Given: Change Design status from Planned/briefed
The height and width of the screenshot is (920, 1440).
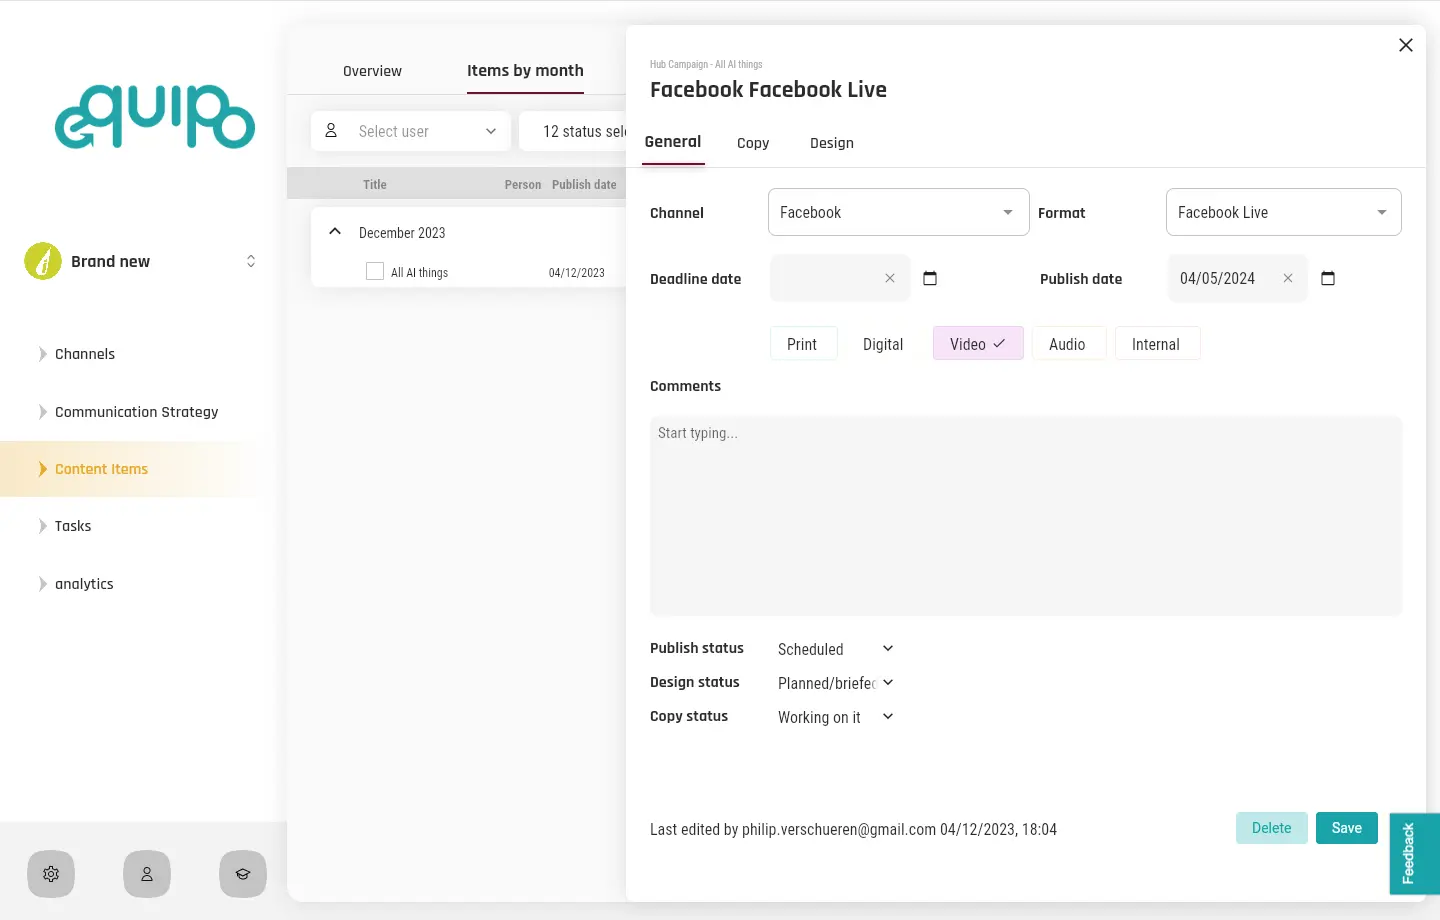Looking at the screenshot, I should point(836,683).
